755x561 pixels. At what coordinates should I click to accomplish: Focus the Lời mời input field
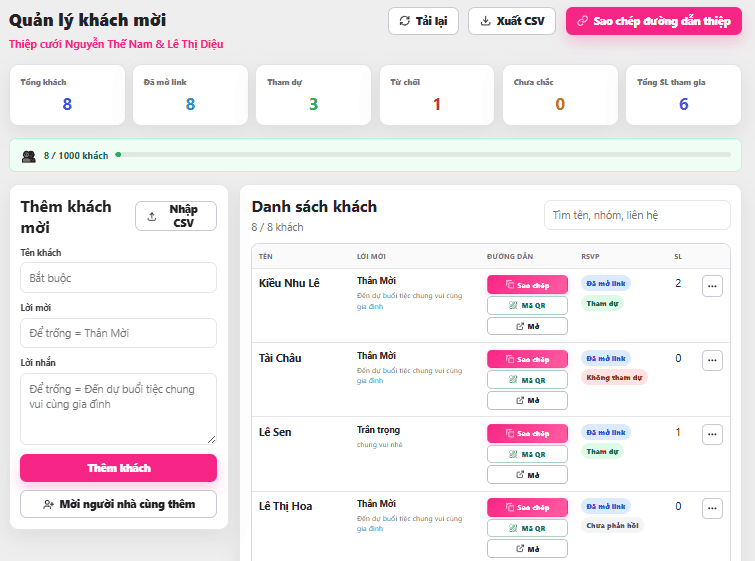[x=118, y=333]
